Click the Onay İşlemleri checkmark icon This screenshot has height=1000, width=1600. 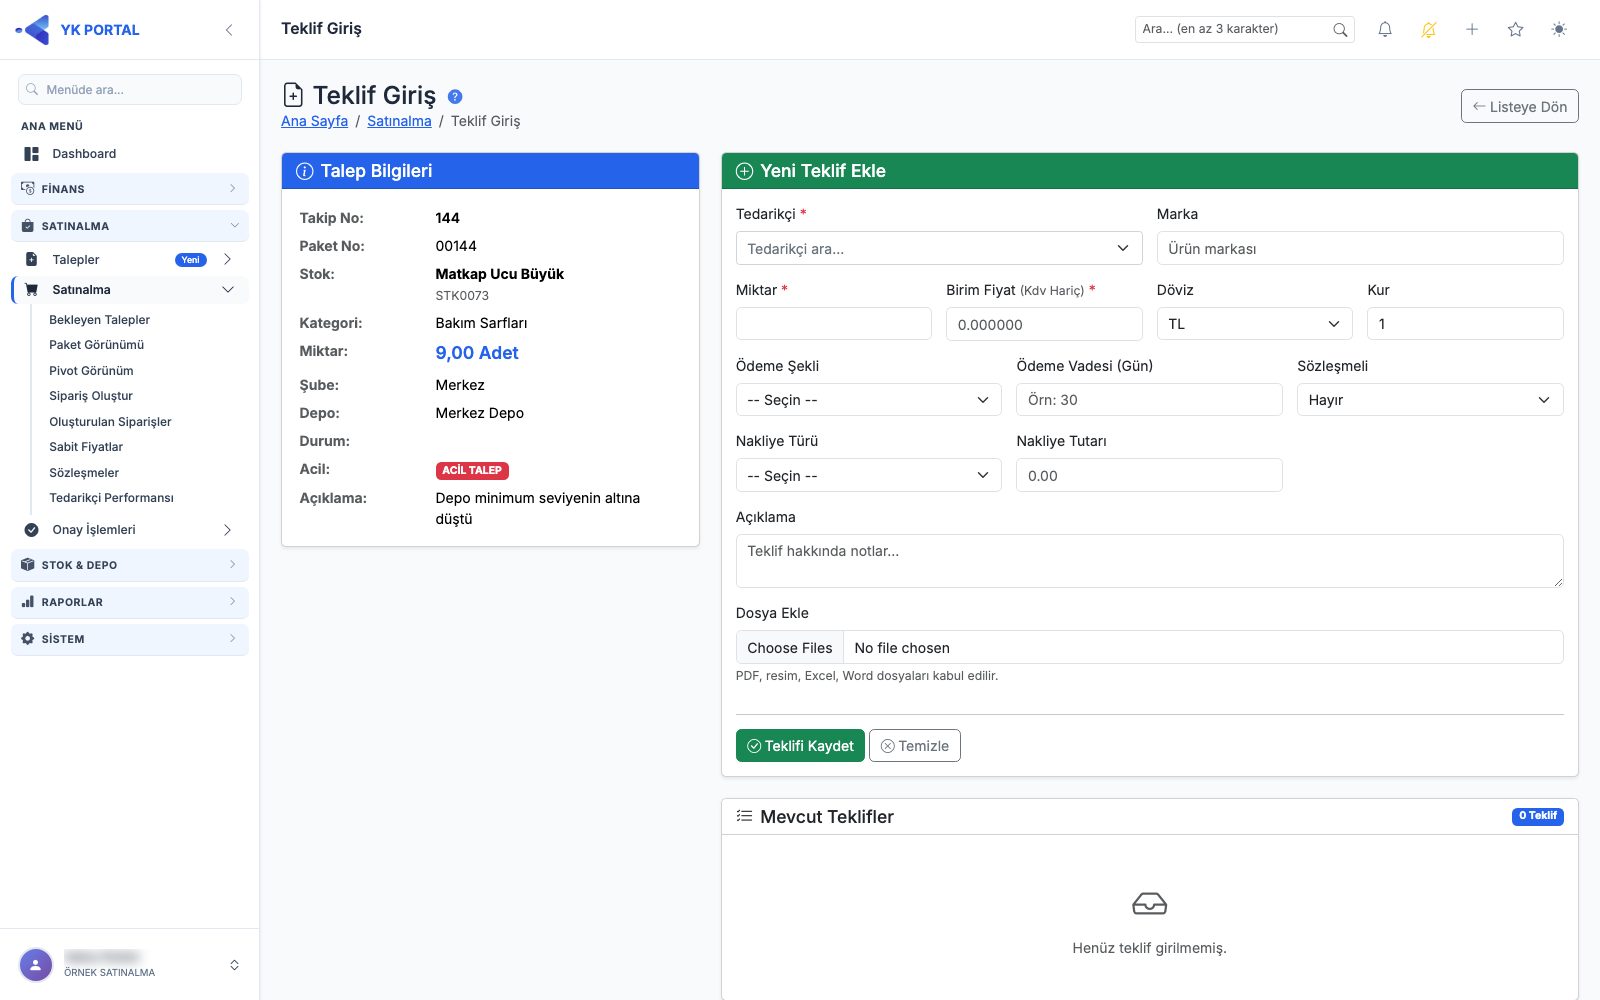pos(31,530)
